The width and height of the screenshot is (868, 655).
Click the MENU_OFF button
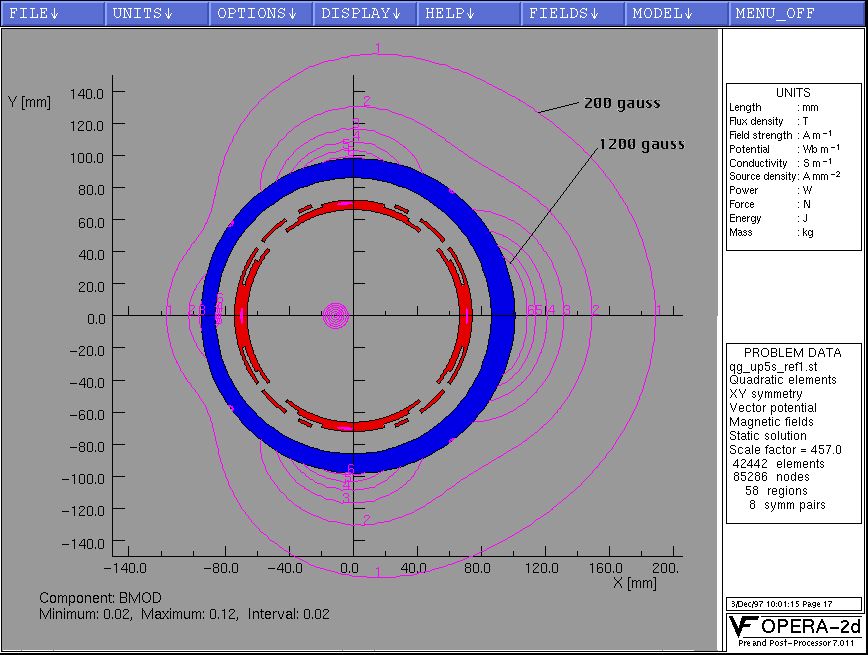798,13
